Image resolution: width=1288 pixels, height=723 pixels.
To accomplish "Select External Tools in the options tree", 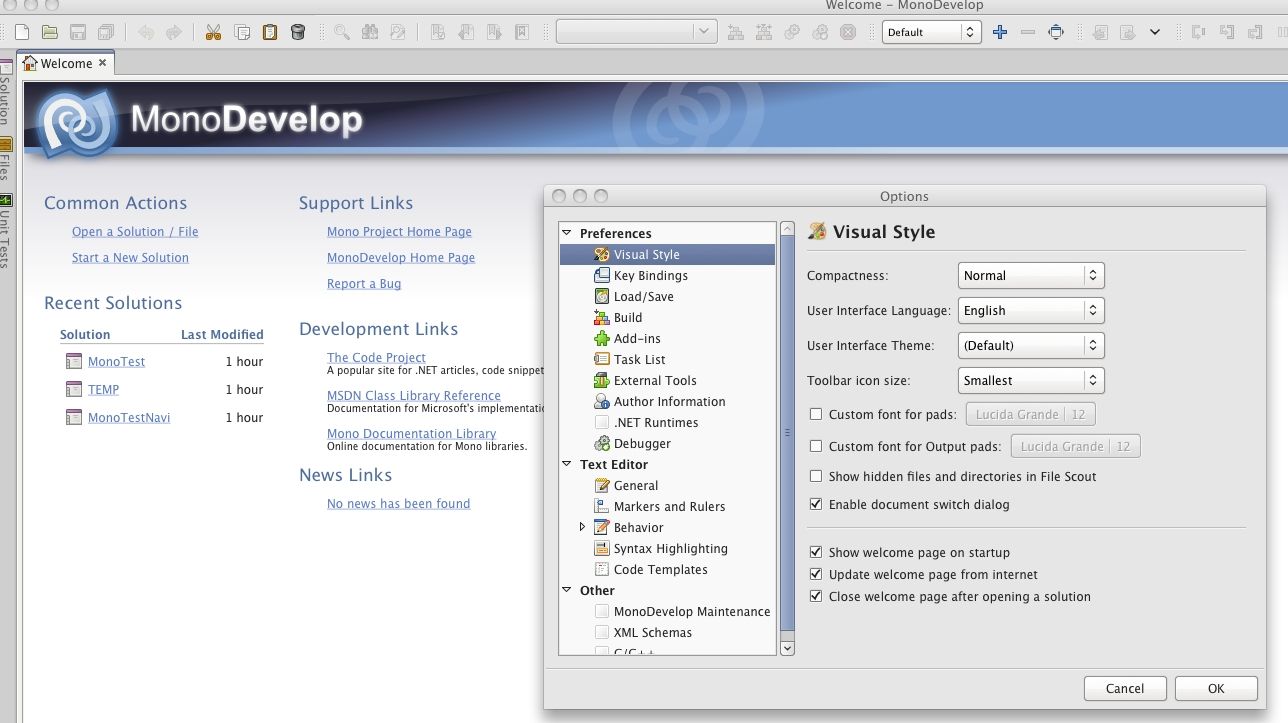I will 655,380.
